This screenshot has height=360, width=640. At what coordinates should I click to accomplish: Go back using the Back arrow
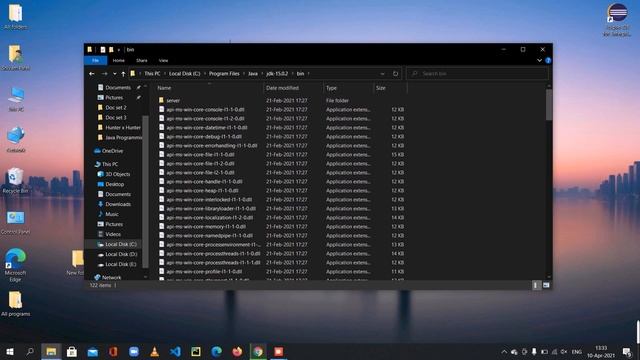(92, 74)
